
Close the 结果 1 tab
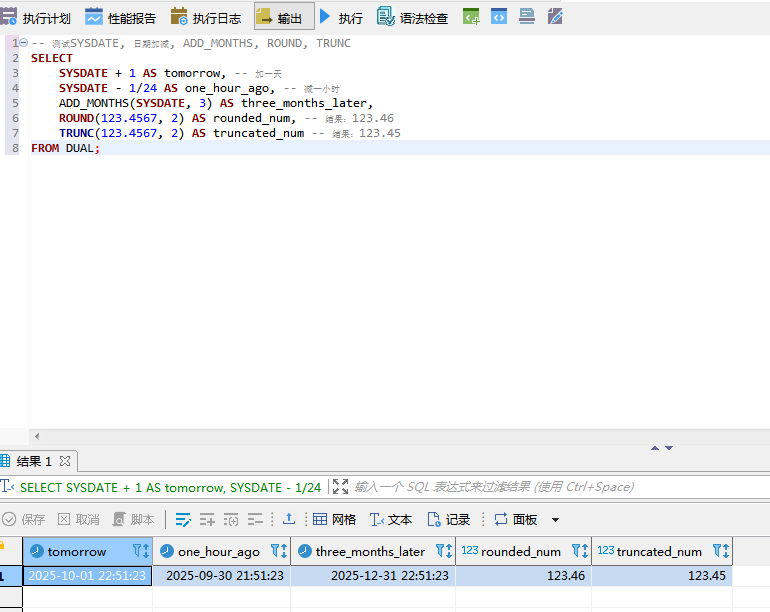[66, 461]
